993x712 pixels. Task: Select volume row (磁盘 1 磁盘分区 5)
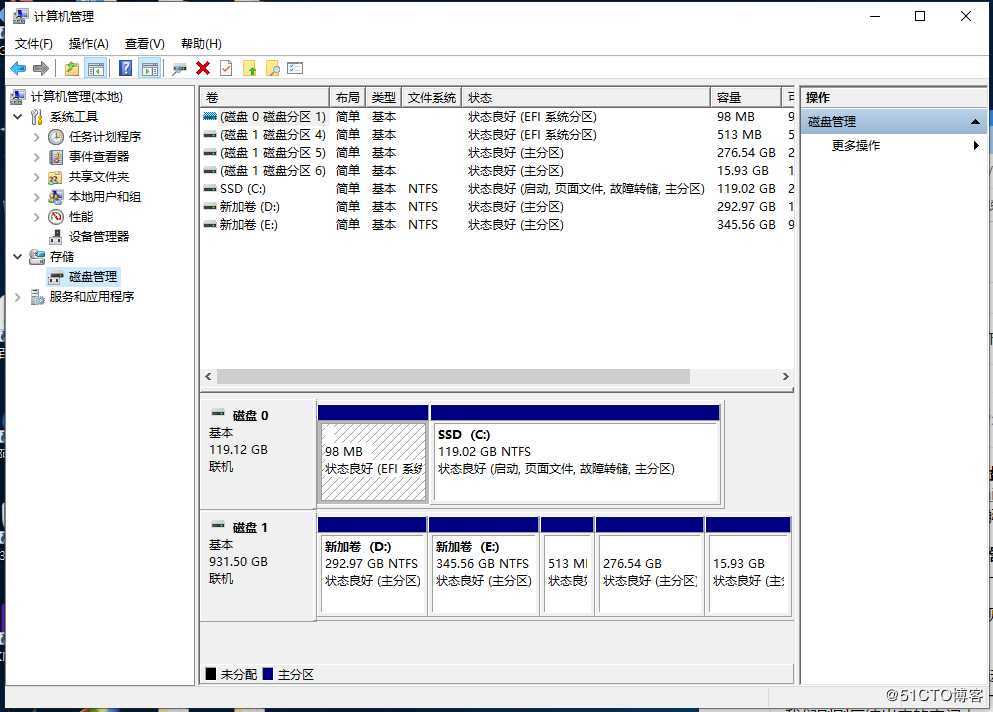tap(498, 153)
